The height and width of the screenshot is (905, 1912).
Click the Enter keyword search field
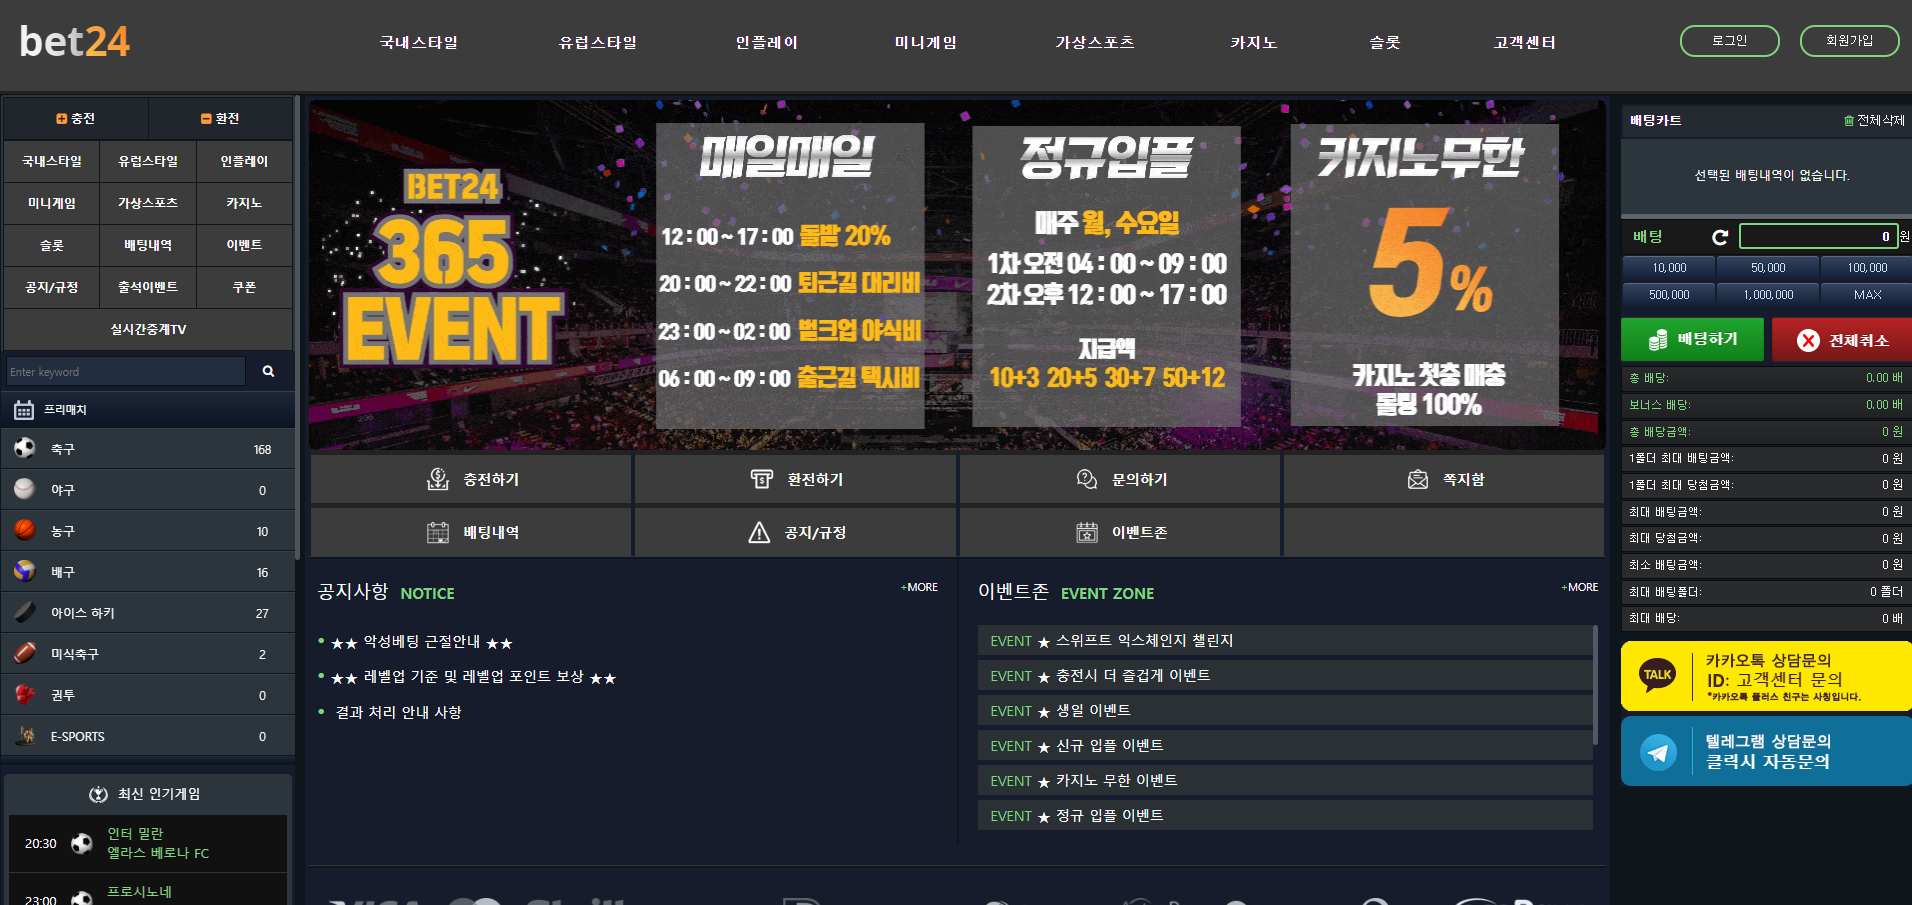tap(126, 371)
